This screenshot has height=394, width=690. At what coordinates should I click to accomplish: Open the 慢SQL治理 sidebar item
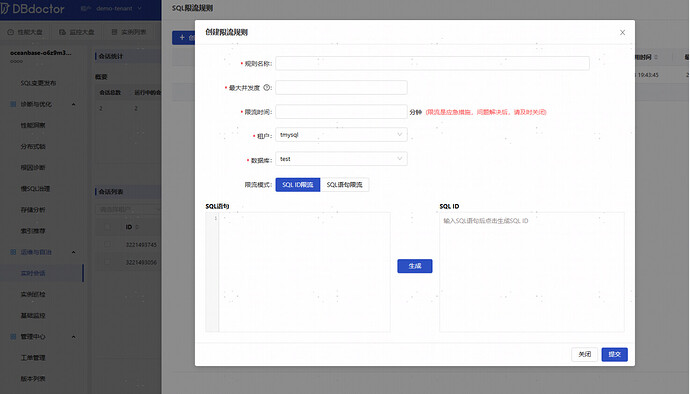coord(35,189)
